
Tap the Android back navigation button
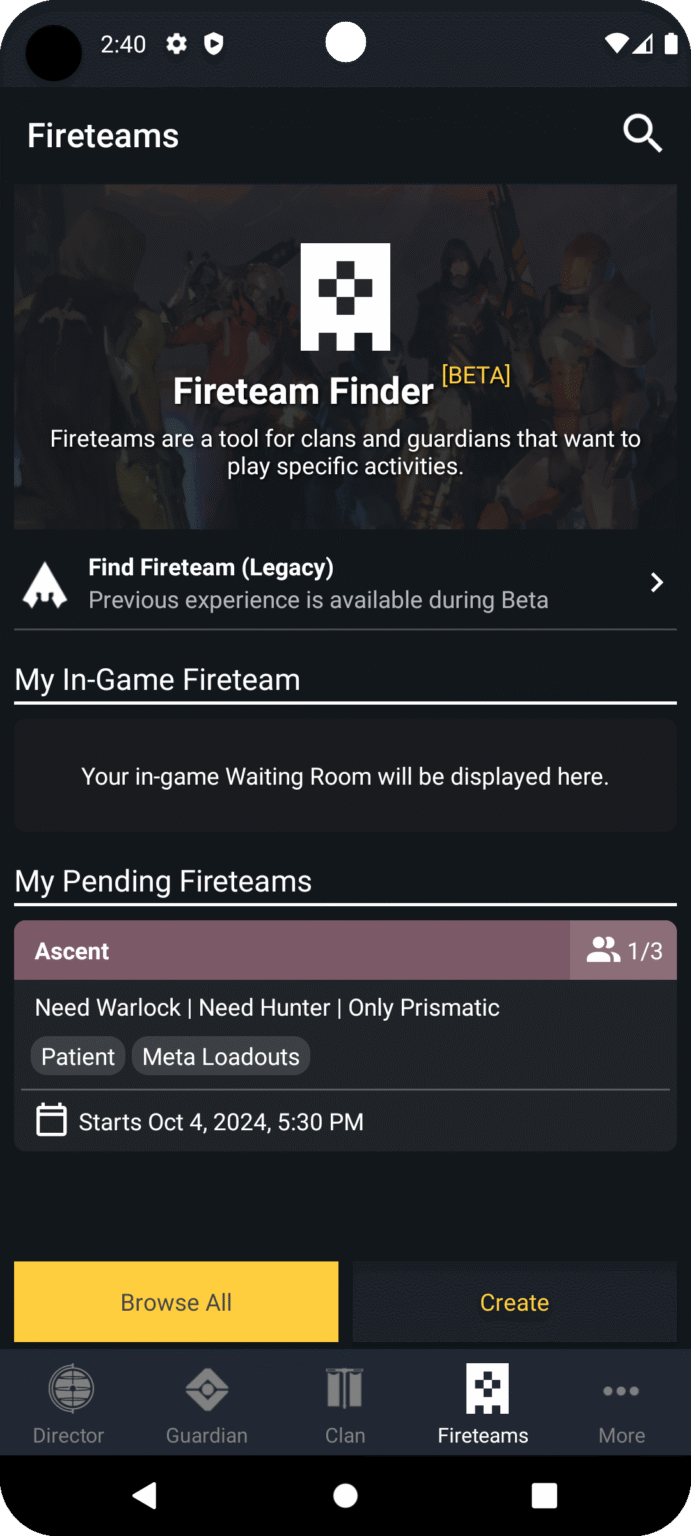[x=144, y=1495]
